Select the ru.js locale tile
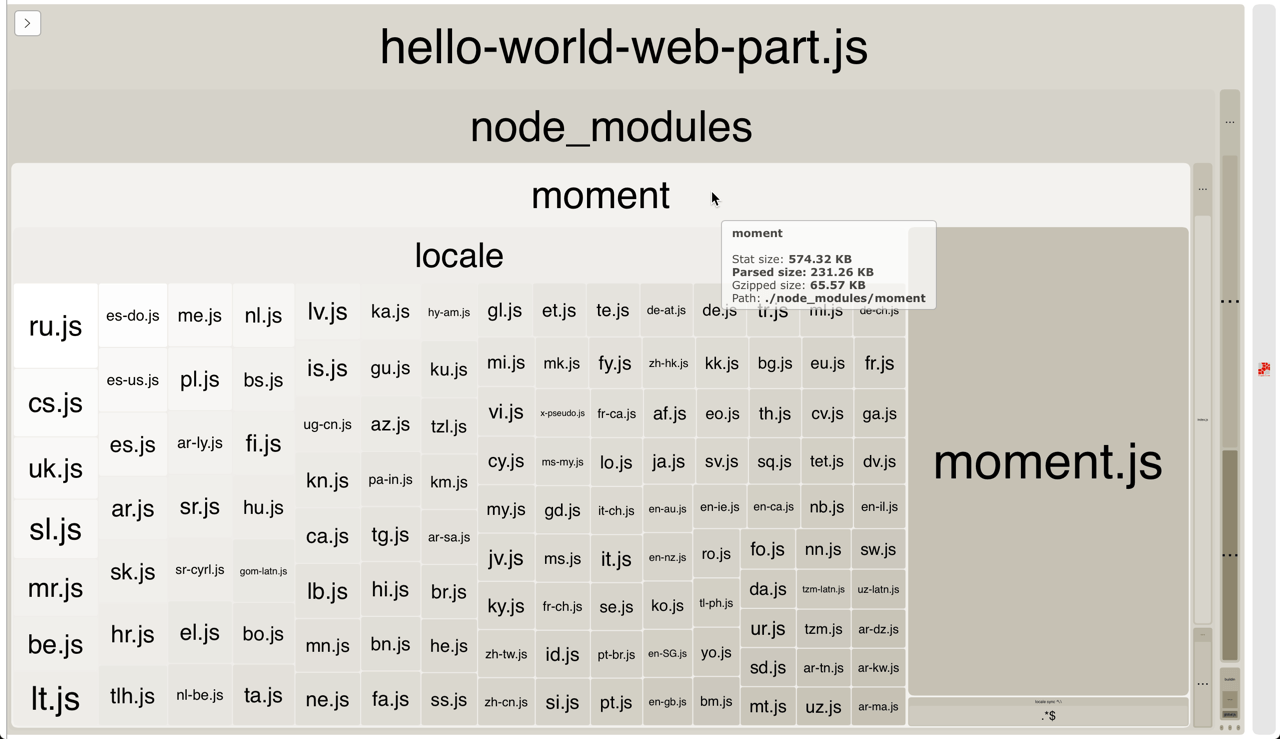1280x739 pixels. click(x=55, y=326)
